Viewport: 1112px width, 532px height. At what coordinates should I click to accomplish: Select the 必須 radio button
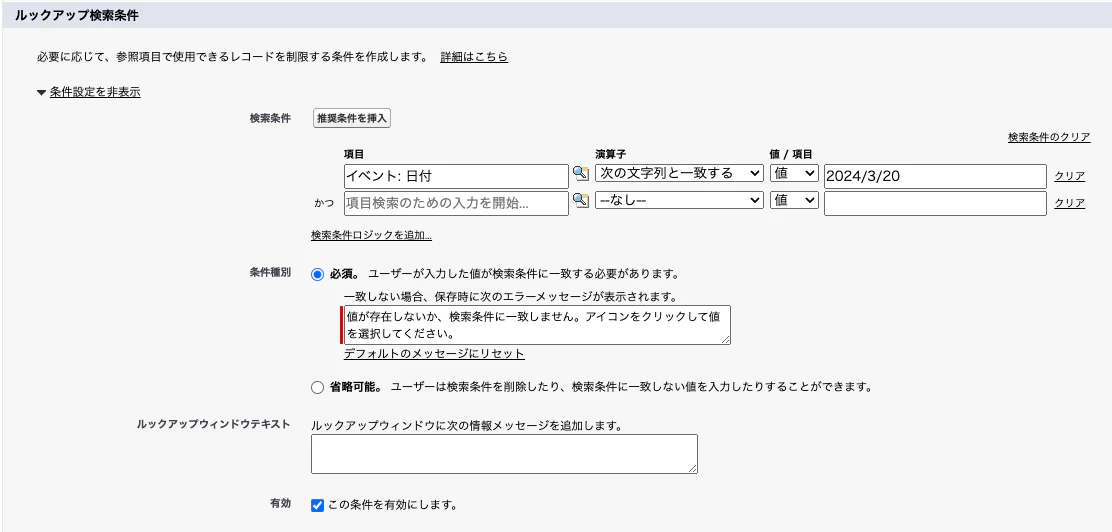pos(318,275)
